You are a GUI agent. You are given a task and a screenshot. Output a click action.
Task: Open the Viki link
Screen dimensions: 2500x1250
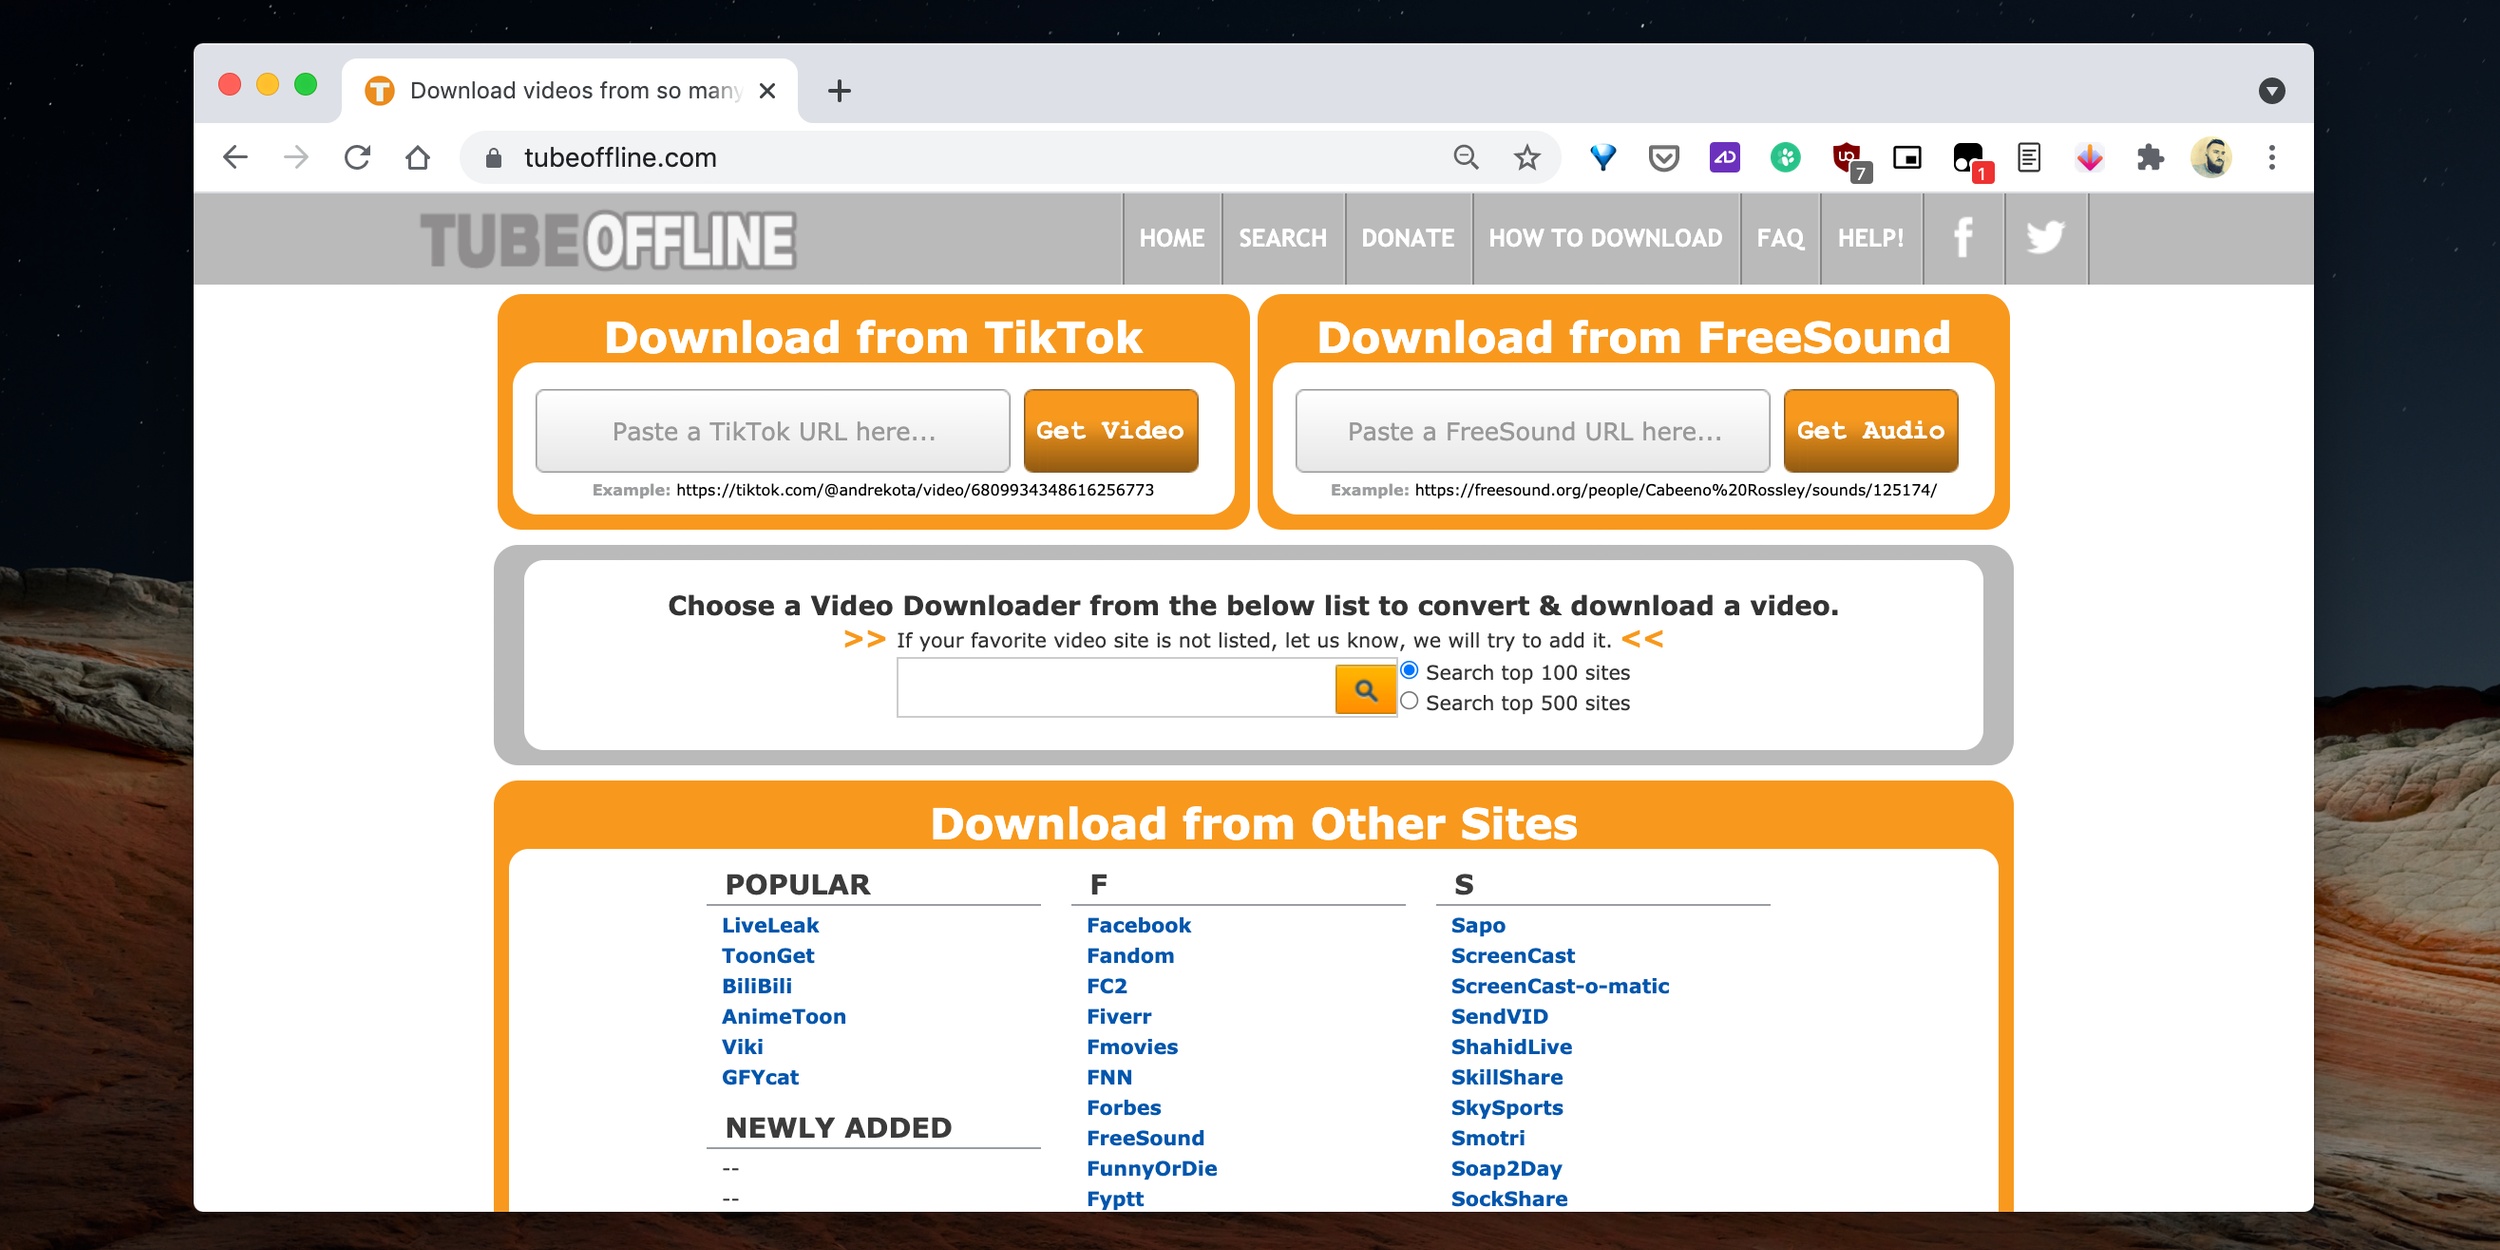click(x=742, y=1047)
